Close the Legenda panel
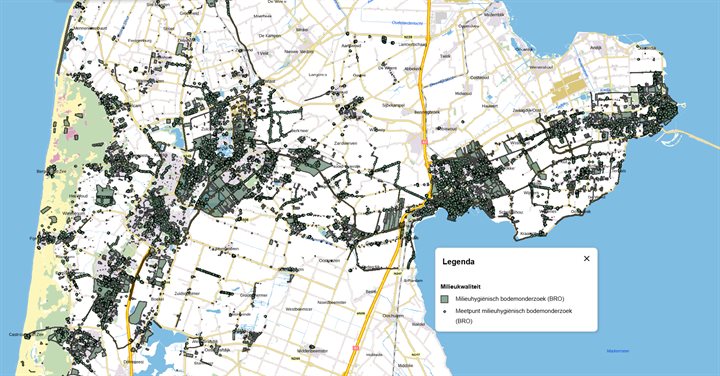The width and height of the screenshot is (720, 376). [x=586, y=258]
